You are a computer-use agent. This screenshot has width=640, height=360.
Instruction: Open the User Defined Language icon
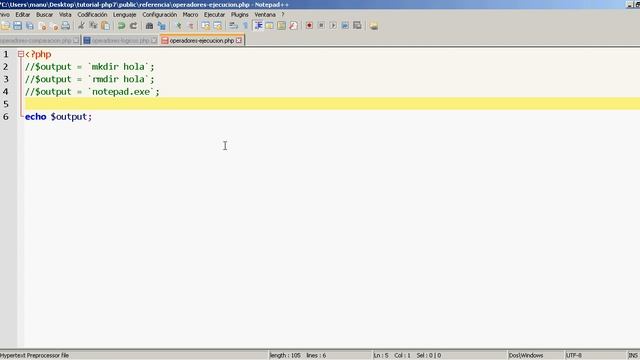(269, 26)
